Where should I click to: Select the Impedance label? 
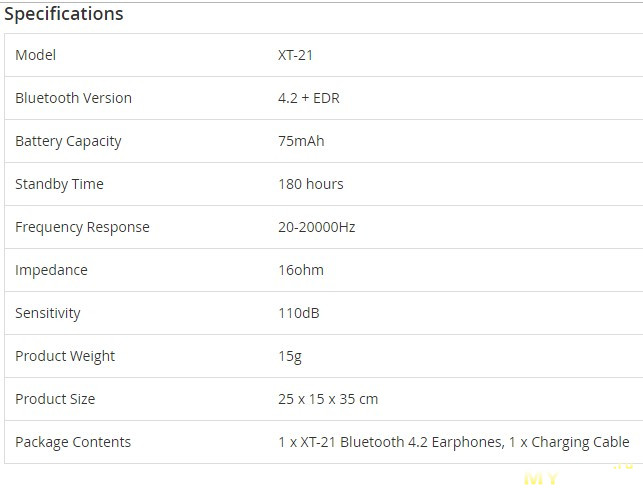pyautogui.click(x=51, y=270)
